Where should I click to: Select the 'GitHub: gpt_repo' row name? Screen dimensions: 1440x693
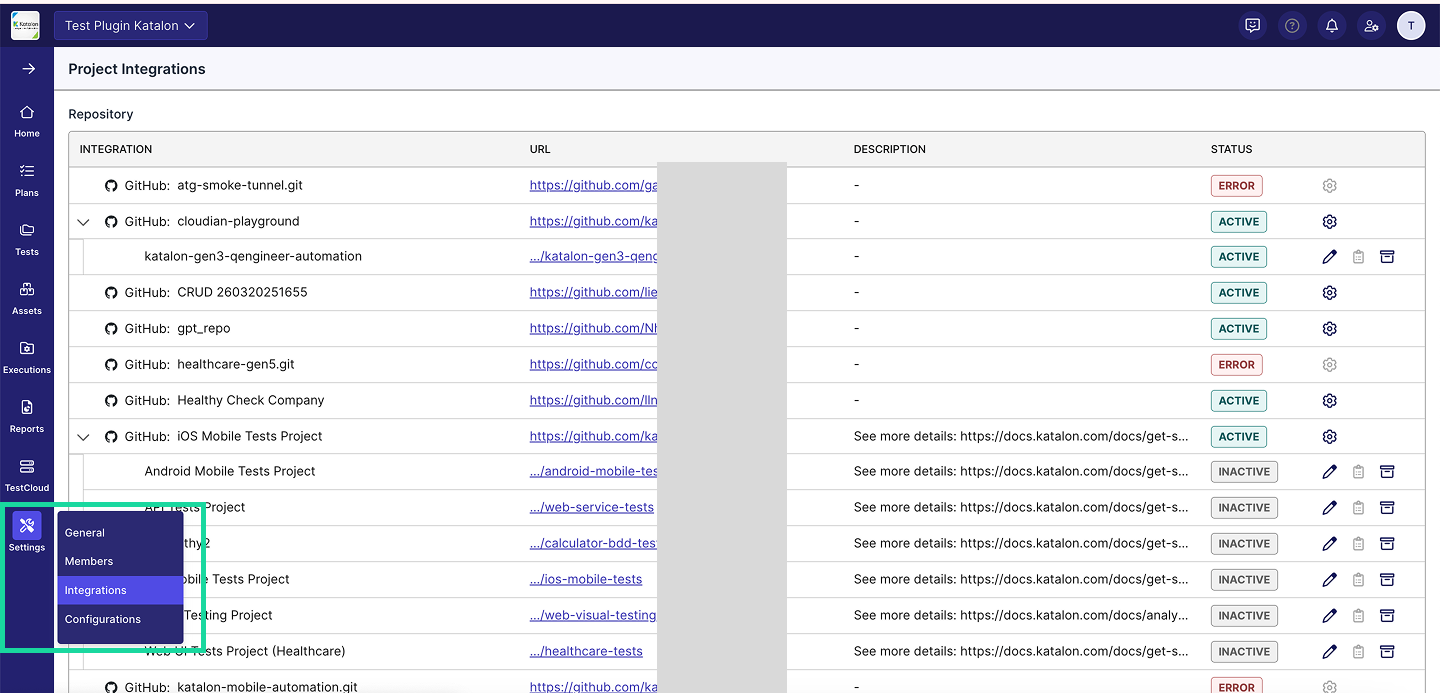click(178, 329)
